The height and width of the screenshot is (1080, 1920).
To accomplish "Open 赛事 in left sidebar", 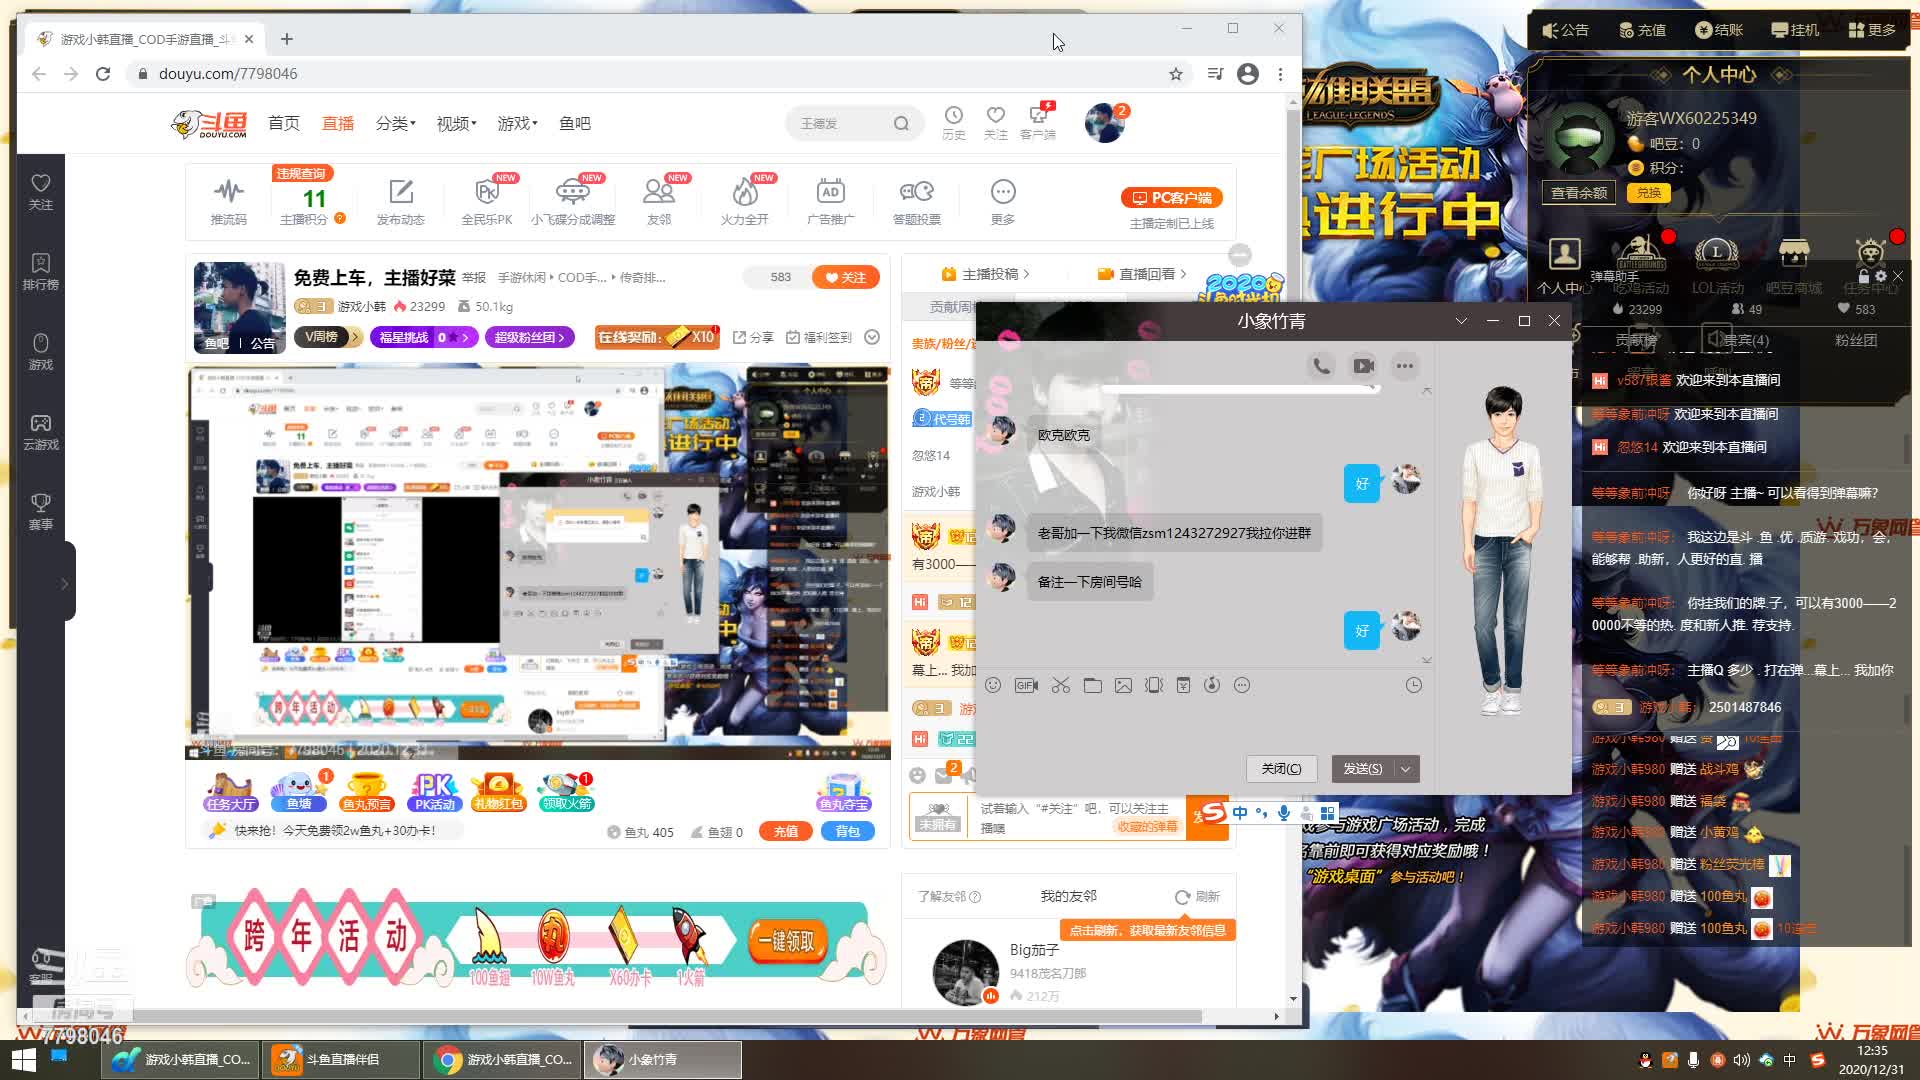I will 41,512.
